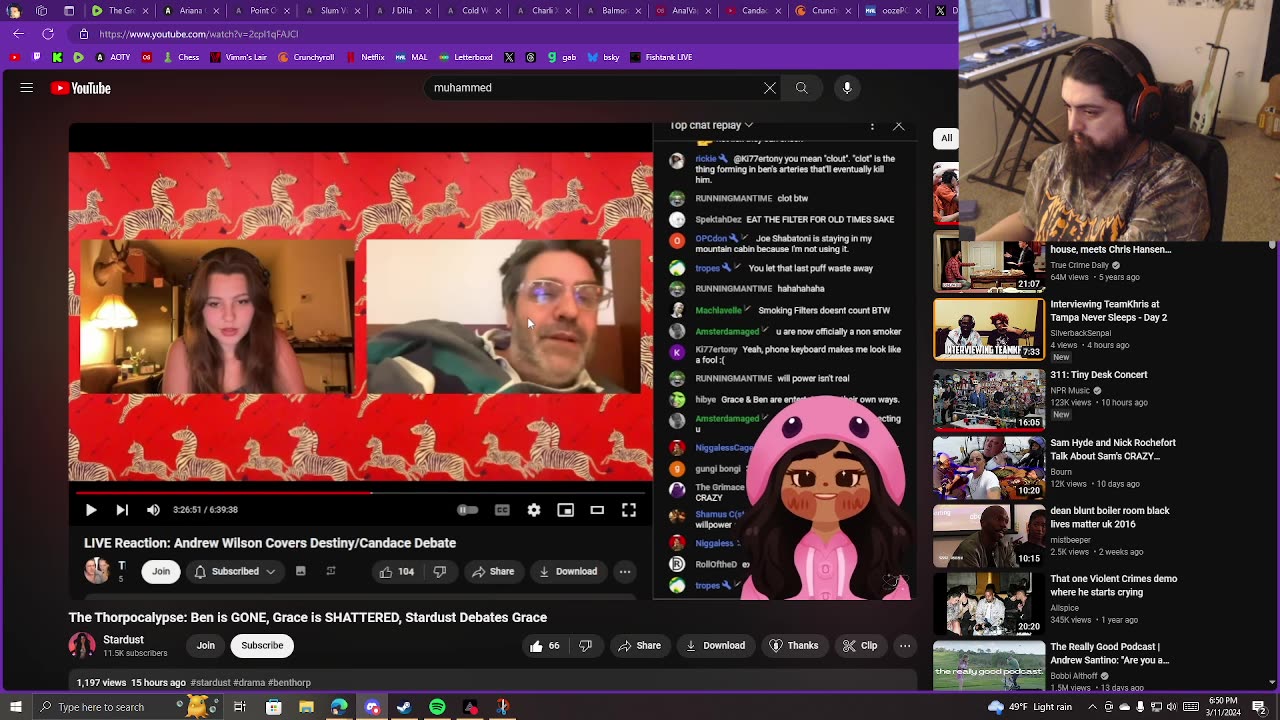Seek on the red video progress bar
The height and width of the screenshot is (720, 1280).
click(x=361, y=493)
